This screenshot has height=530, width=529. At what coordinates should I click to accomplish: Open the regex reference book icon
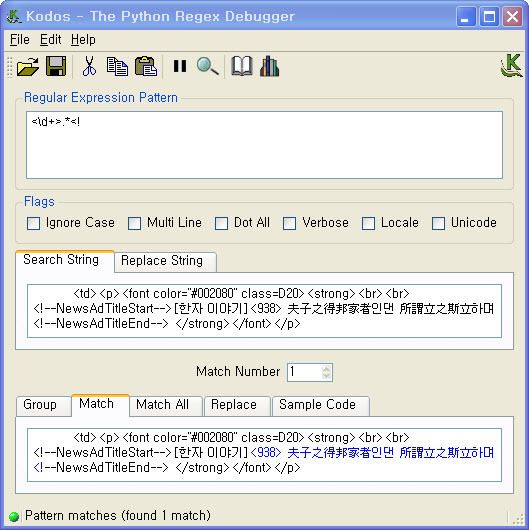coord(242,66)
